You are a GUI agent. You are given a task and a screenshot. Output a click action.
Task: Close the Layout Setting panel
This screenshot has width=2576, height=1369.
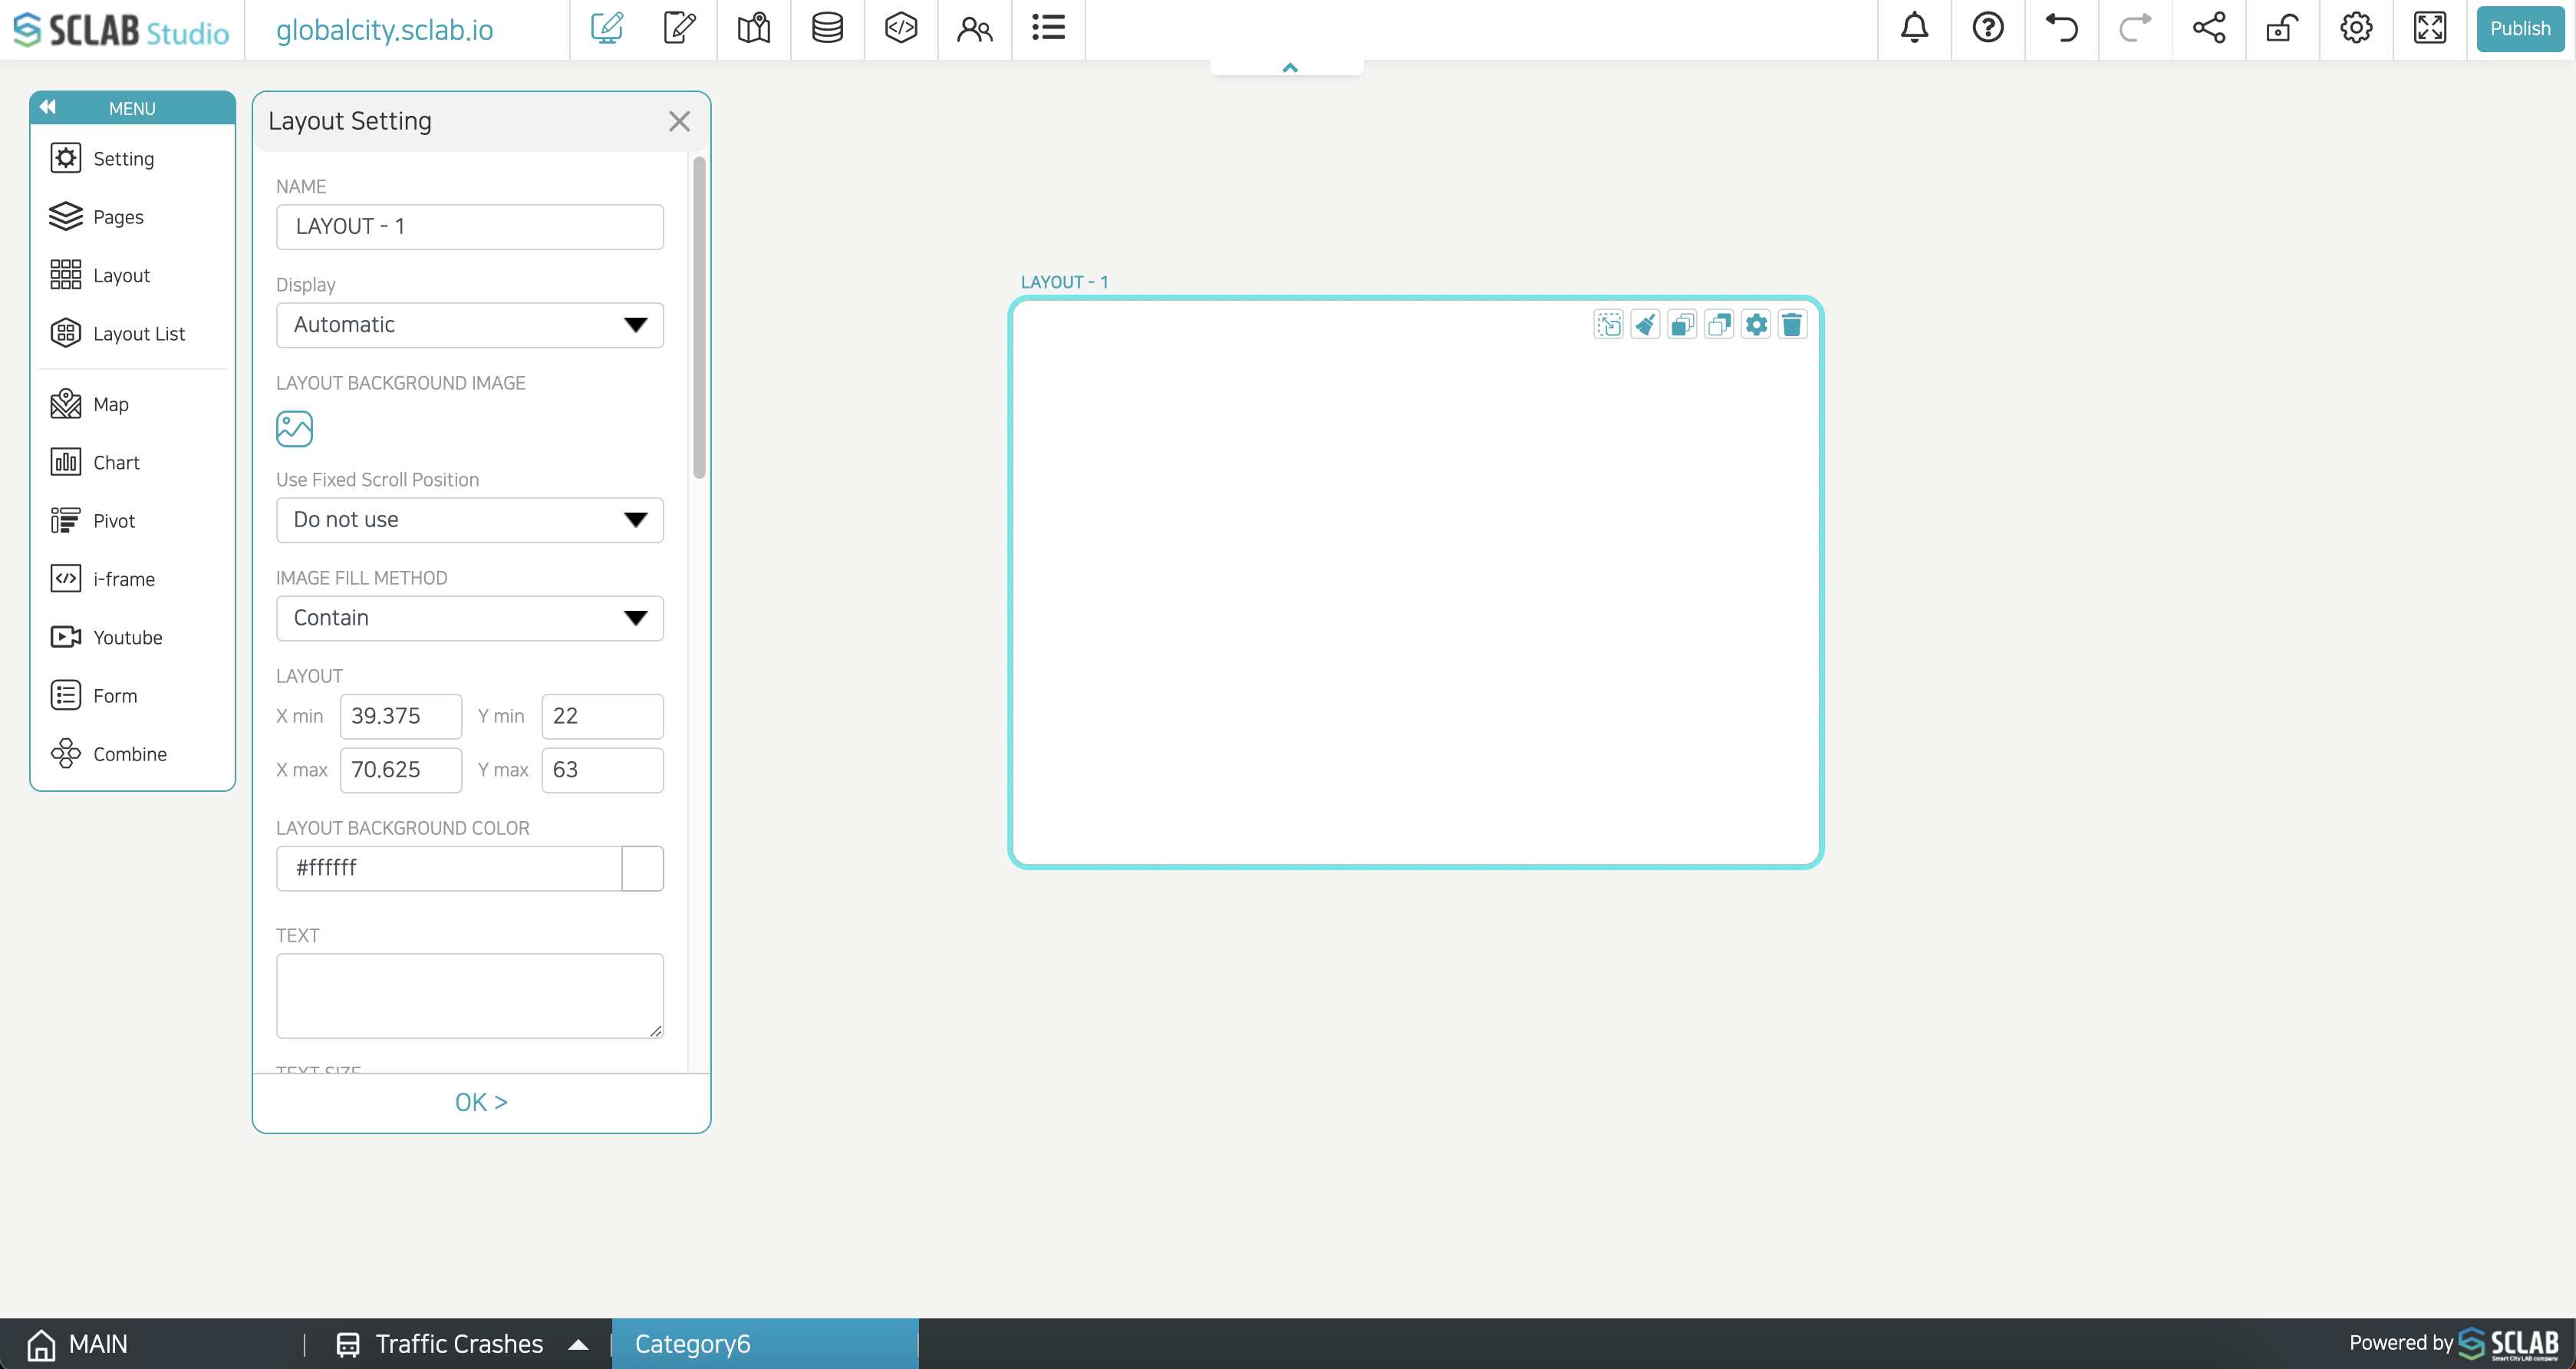(x=679, y=121)
